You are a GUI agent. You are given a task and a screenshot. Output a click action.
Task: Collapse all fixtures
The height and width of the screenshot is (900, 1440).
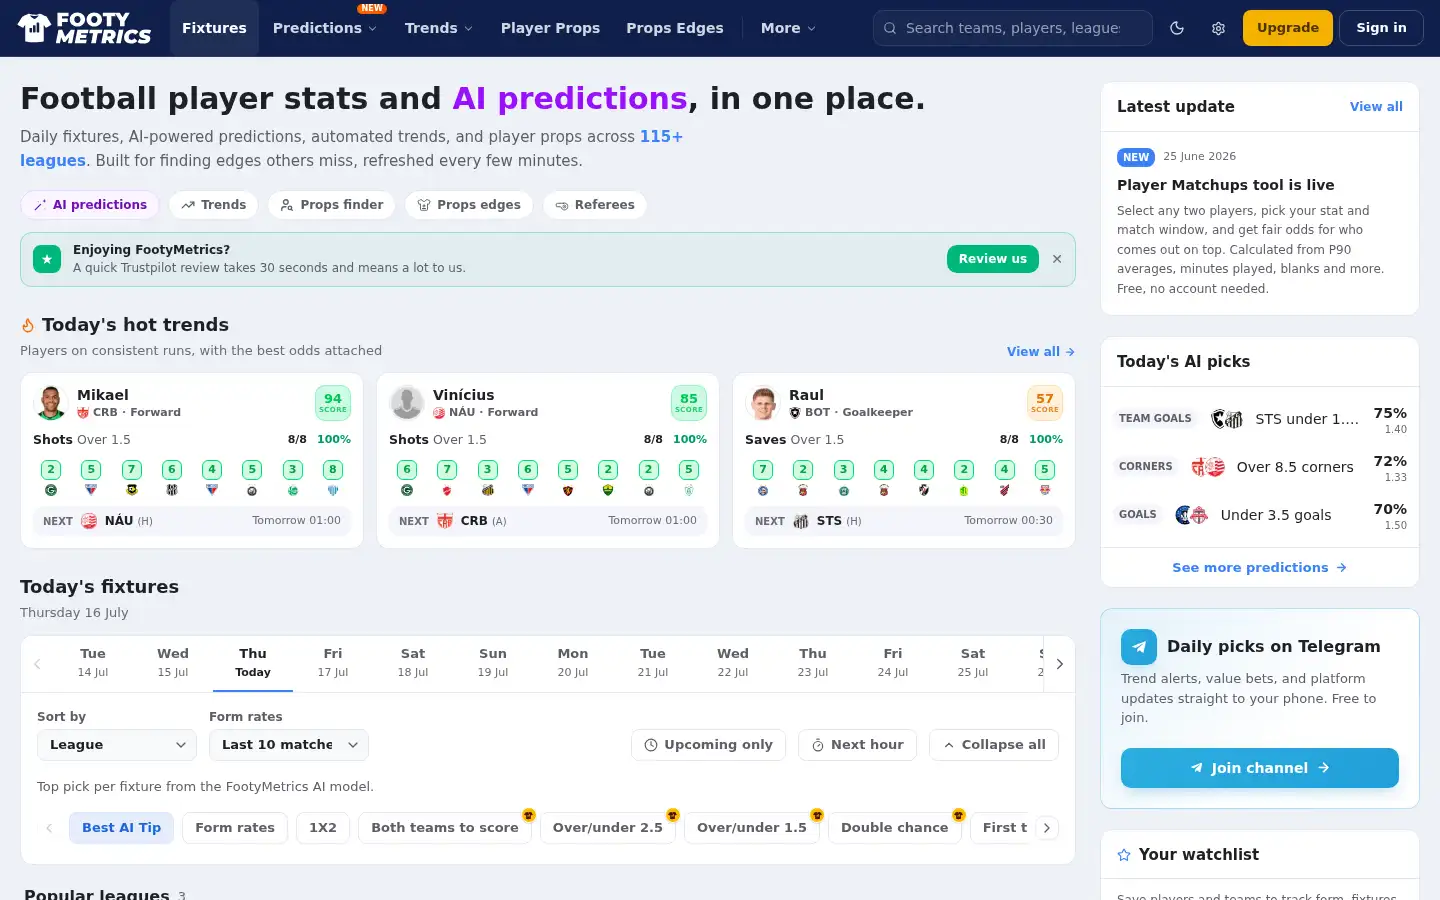[x=994, y=745]
